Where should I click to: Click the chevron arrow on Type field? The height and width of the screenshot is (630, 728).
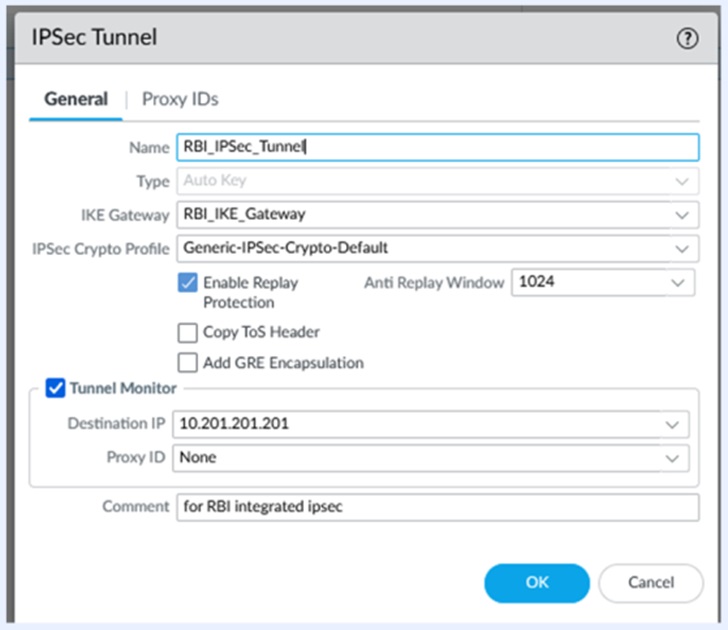click(x=681, y=181)
